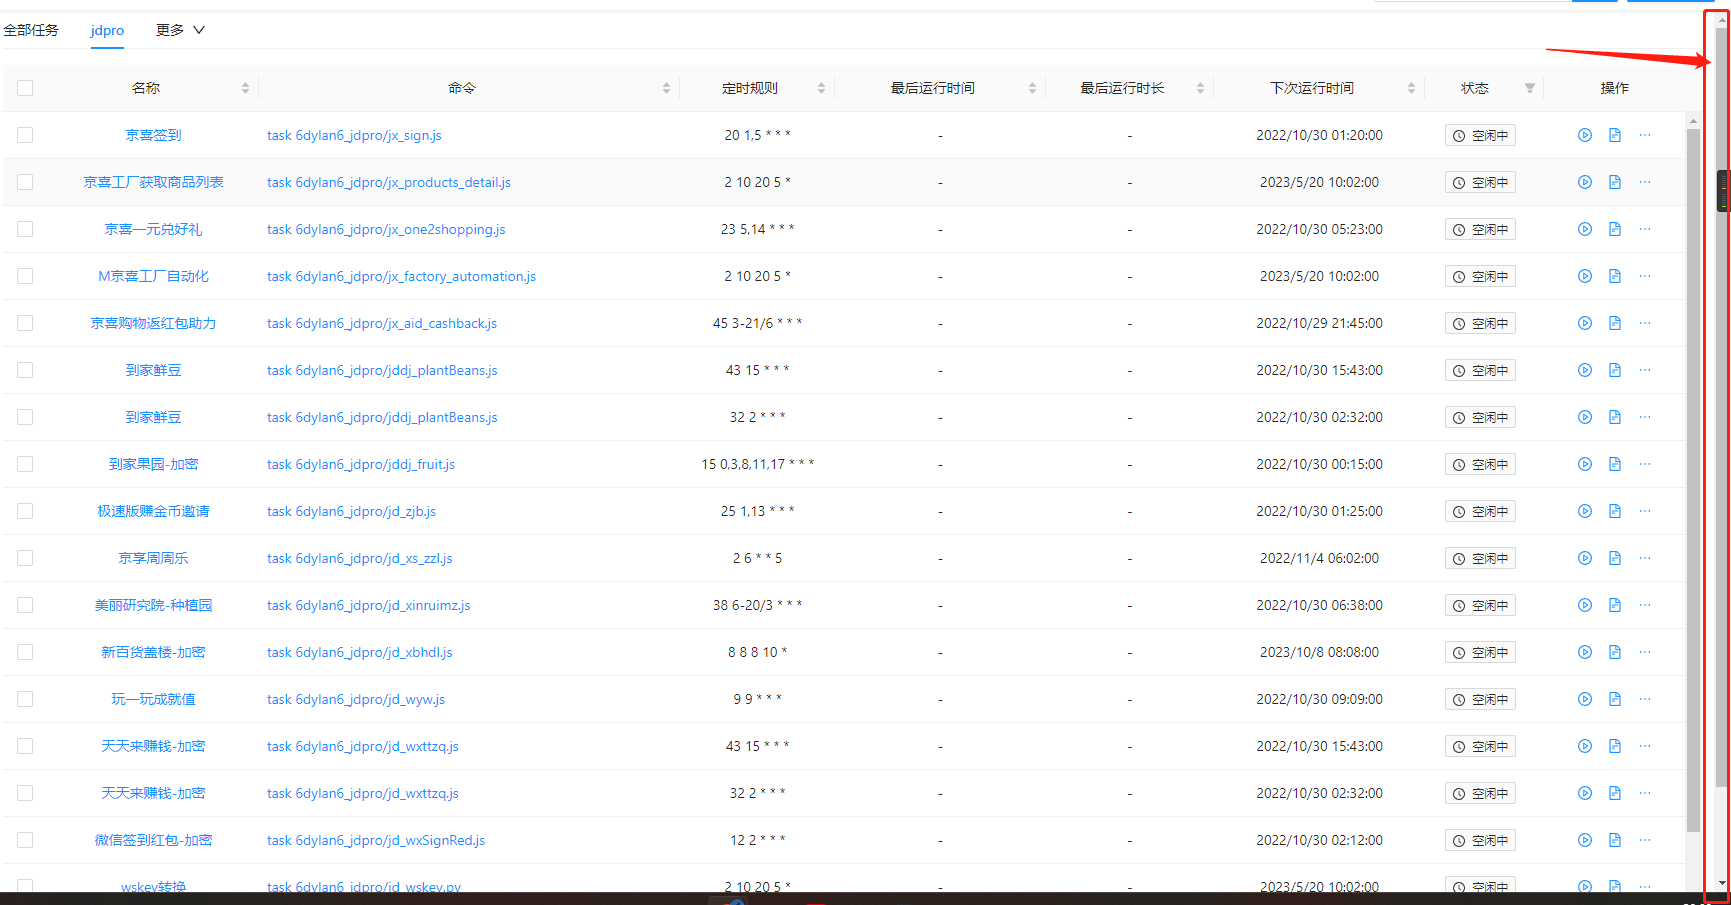
Task: Toggle the select-all header checkbox
Action: pos(25,88)
